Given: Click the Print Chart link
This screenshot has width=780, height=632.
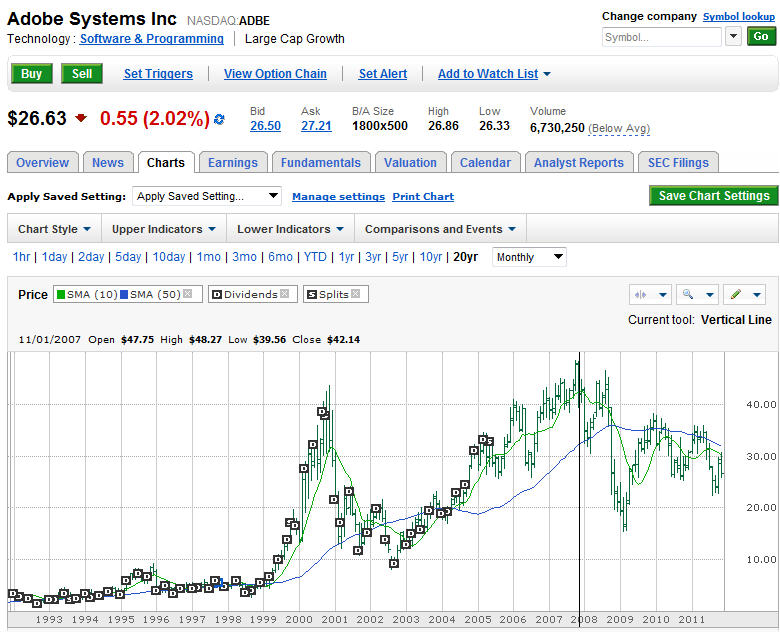Looking at the screenshot, I should pyautogui.click(x=423, y=197).
